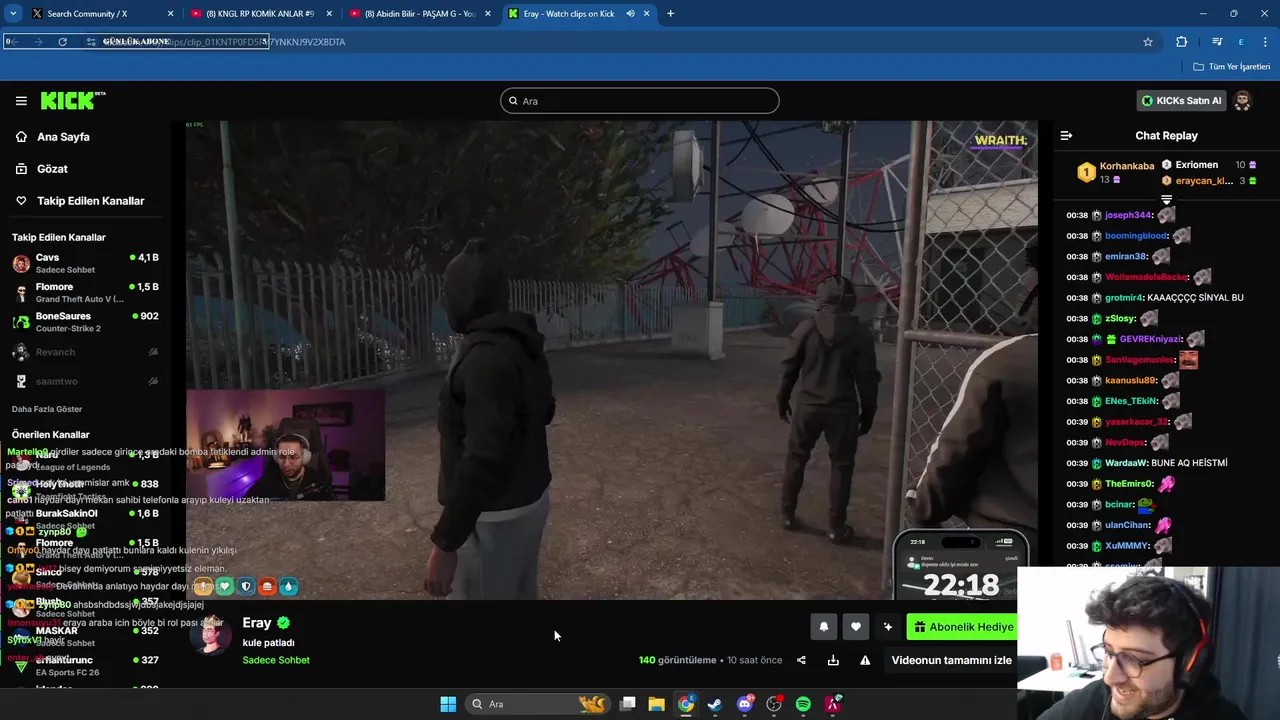Download the clip
Viewport: 1280px width, 720px height.
coord(833,660)
